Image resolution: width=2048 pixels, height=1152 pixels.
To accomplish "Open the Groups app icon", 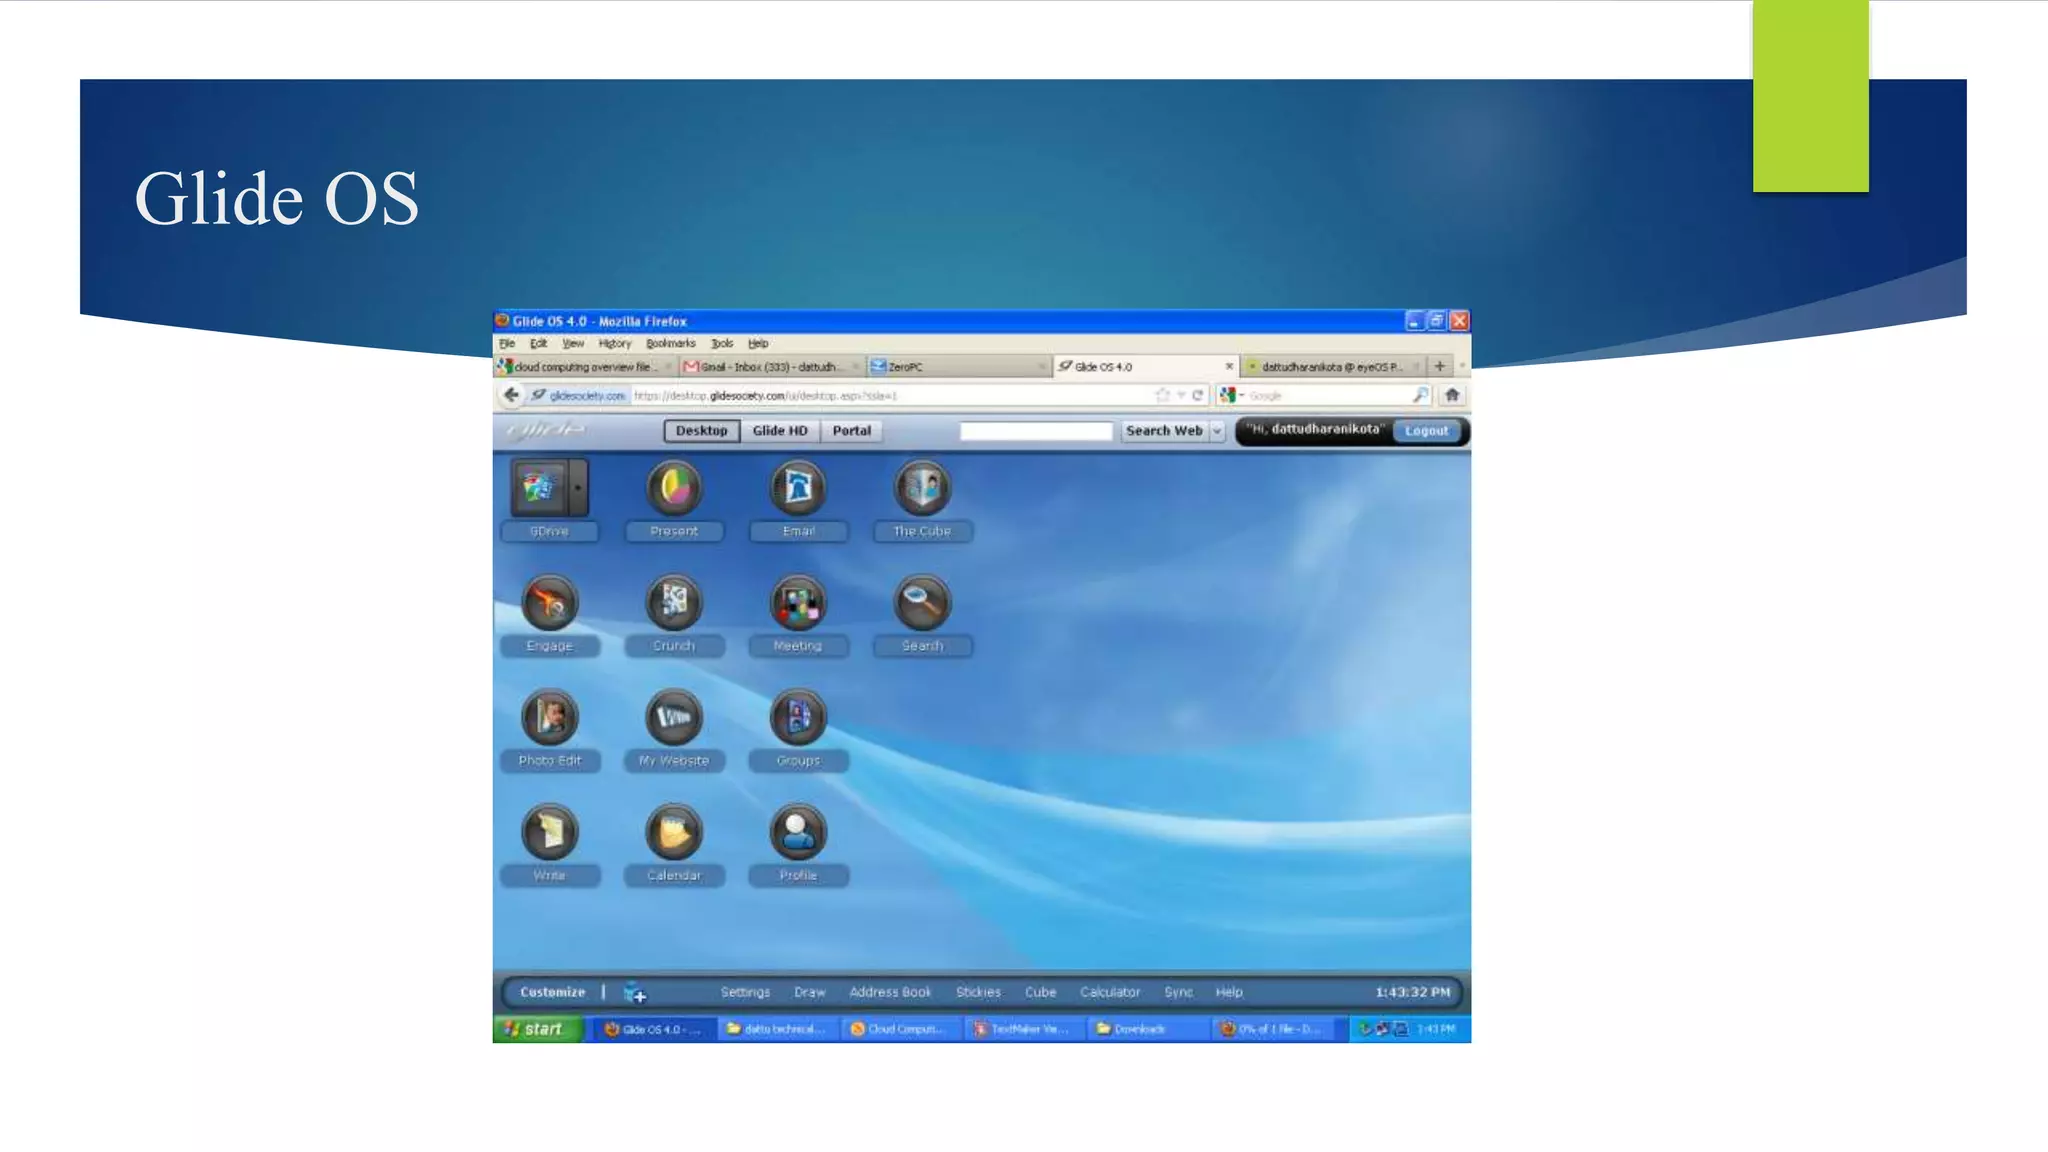I will tap(798, 717).
